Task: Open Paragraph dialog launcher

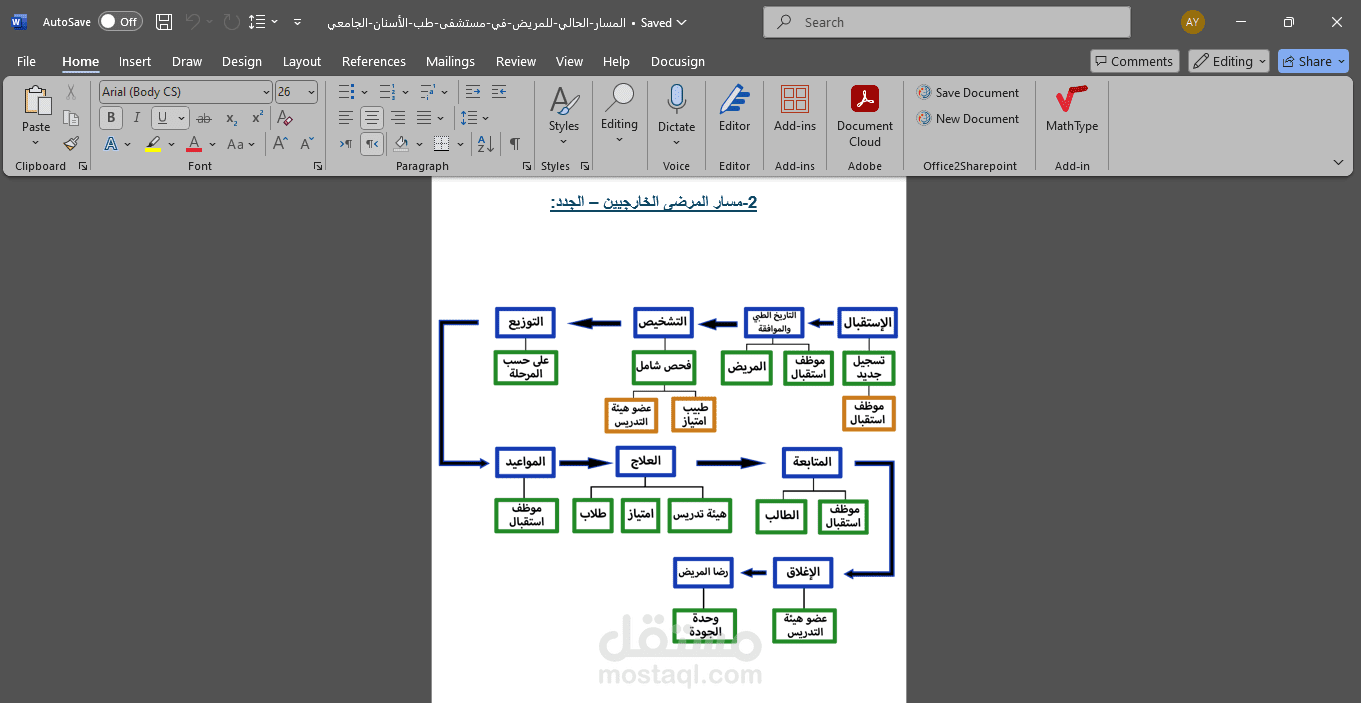Action: pos(527,166)
